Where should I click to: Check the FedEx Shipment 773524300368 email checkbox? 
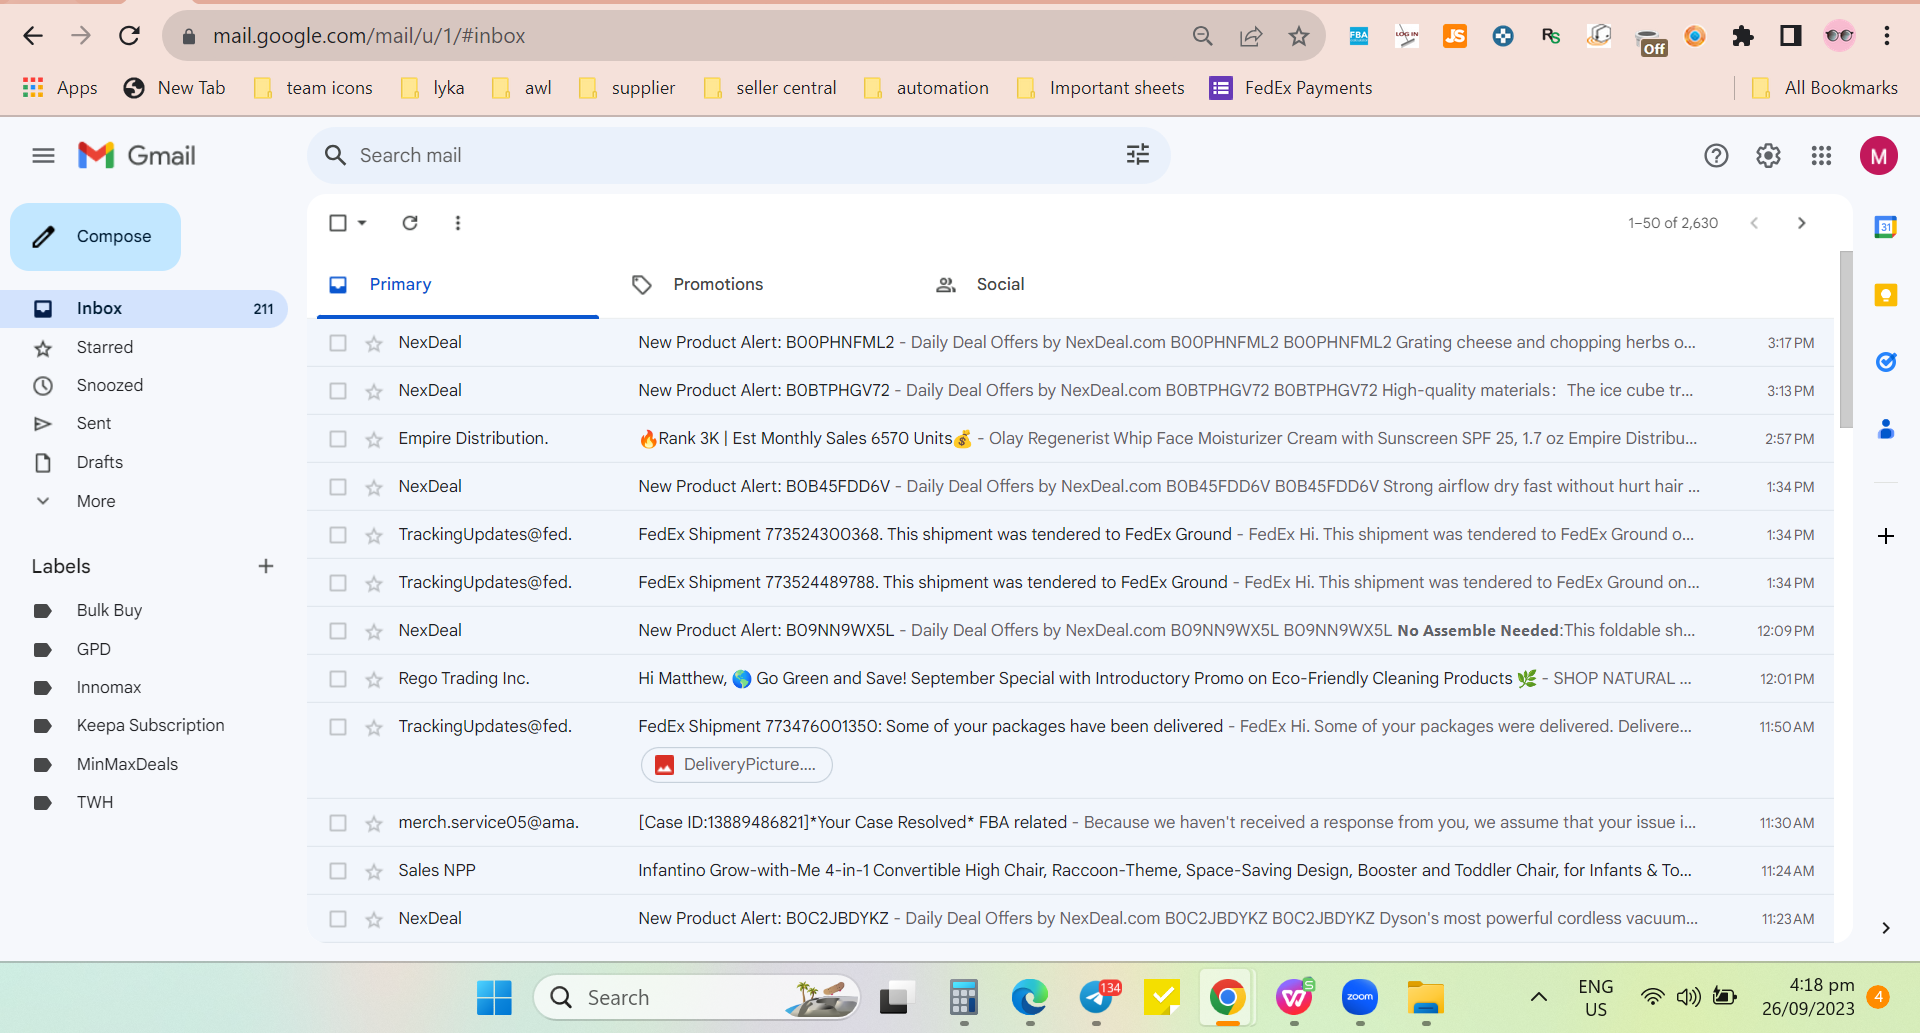coord(338,535)
